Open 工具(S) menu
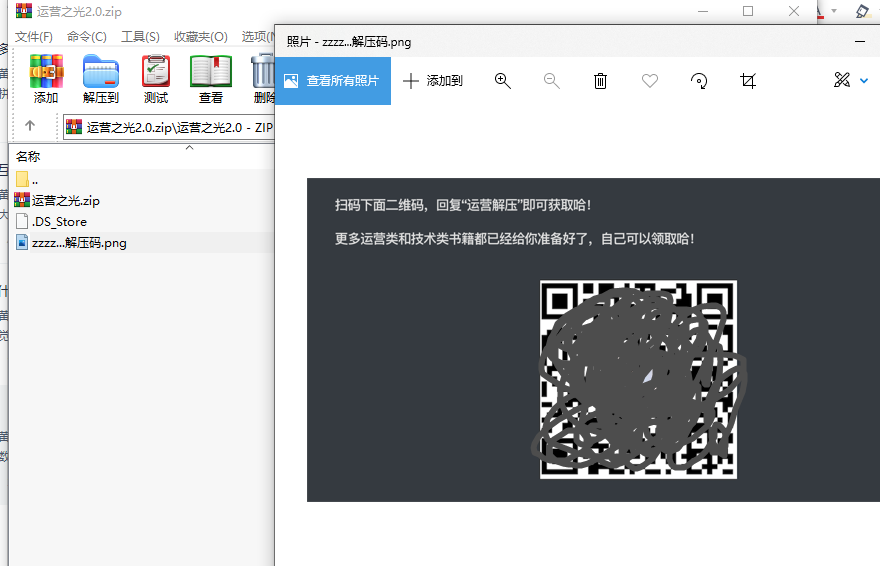Viewport: 880px width, 566px height. pyautogui.click(x=140, y=37)
